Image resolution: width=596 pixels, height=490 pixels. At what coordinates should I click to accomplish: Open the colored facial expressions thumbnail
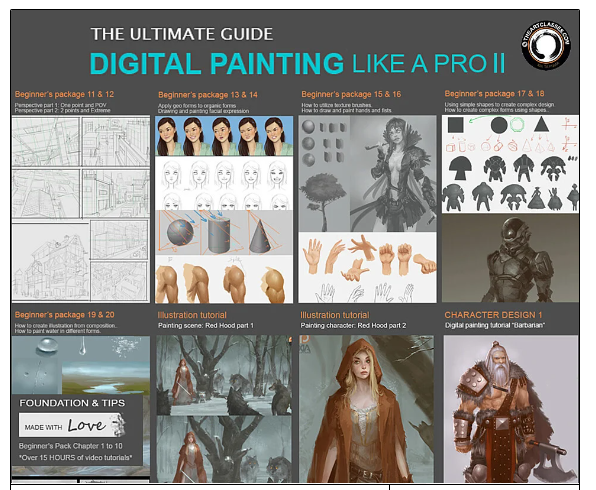click(224, 136)
